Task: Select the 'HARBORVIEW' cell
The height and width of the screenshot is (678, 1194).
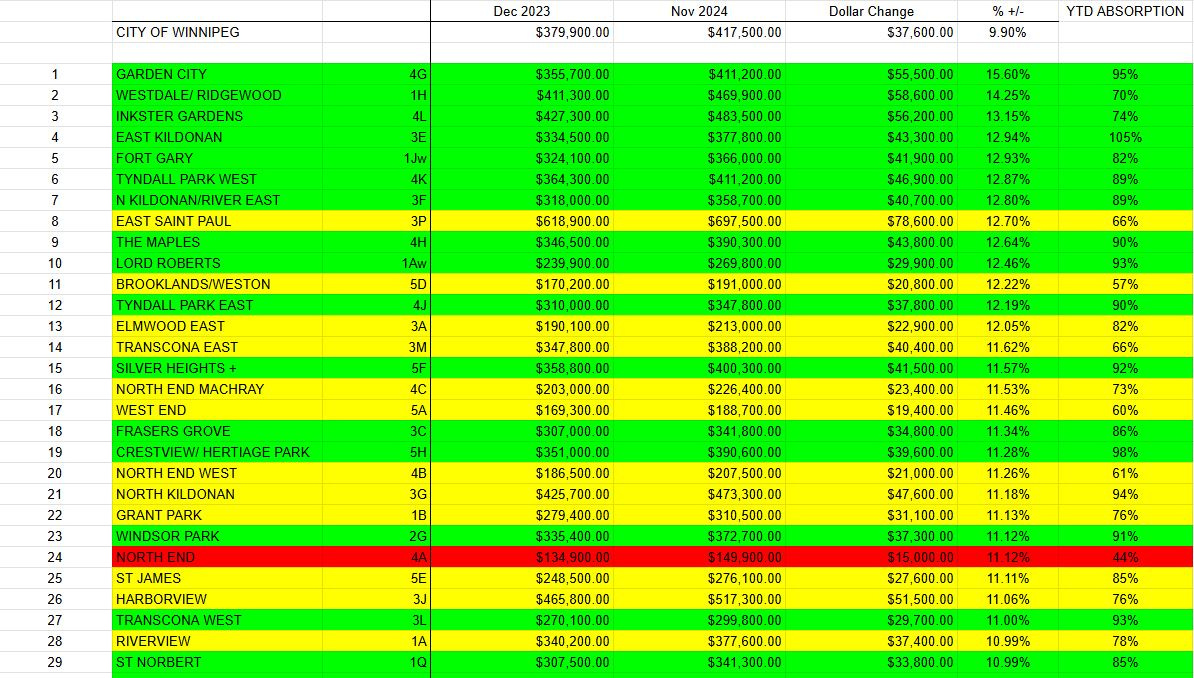Action: [x=217, y=599]
